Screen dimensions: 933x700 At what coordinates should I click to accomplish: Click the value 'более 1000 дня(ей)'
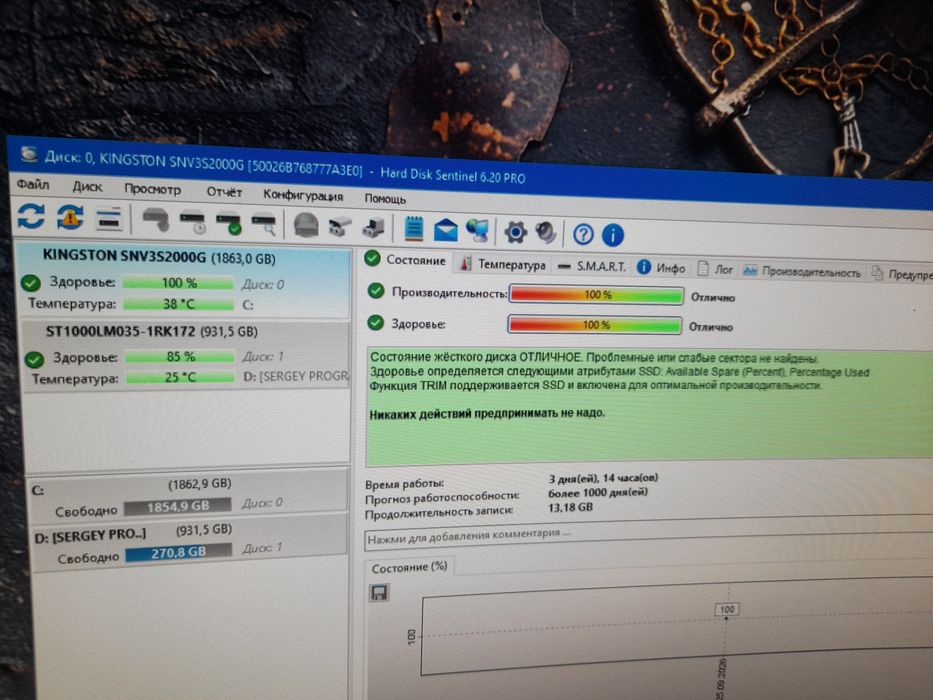[597, 493]
